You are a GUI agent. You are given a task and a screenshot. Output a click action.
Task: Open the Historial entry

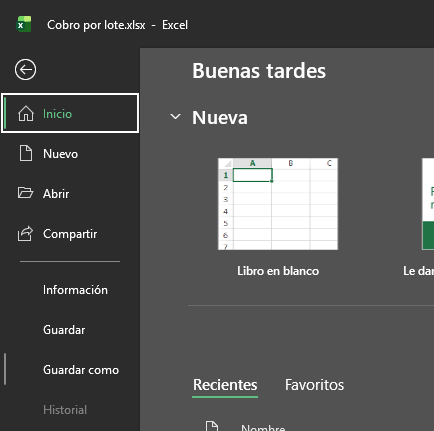tap(65, 410)
